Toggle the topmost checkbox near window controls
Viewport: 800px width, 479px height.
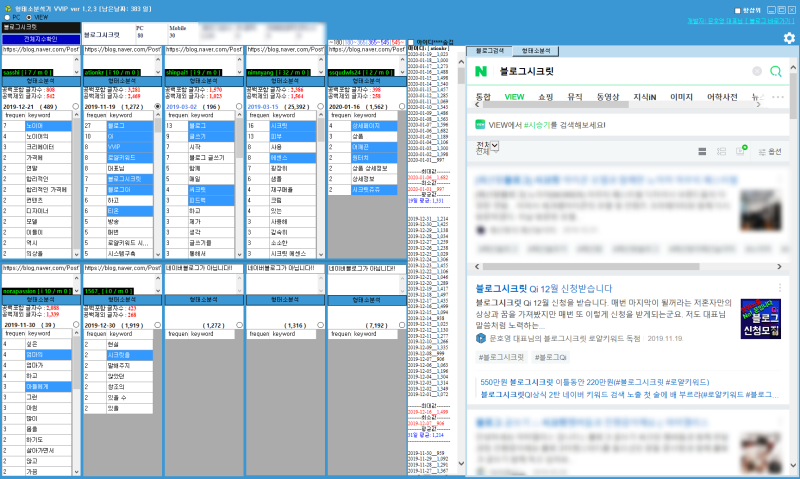pos(737,10)
